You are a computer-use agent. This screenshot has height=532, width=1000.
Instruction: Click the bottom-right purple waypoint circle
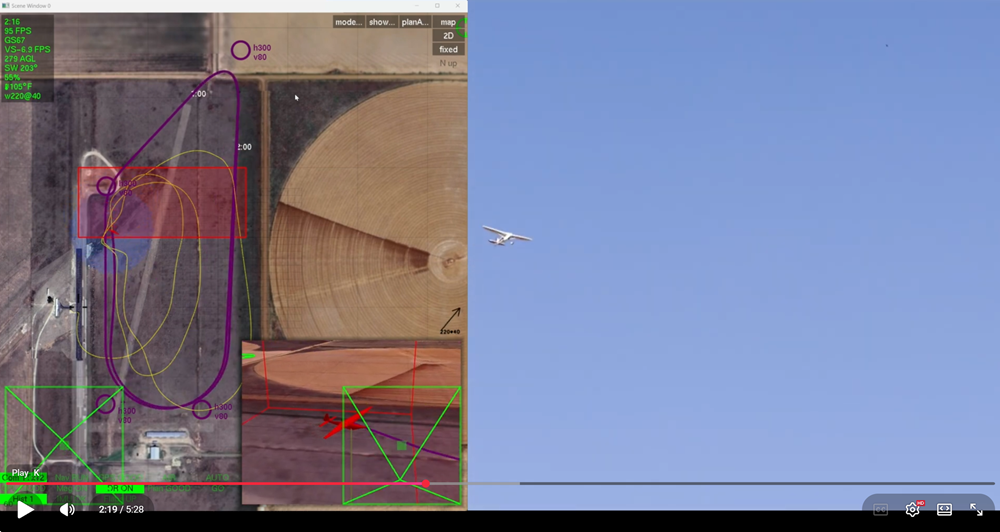201,409
